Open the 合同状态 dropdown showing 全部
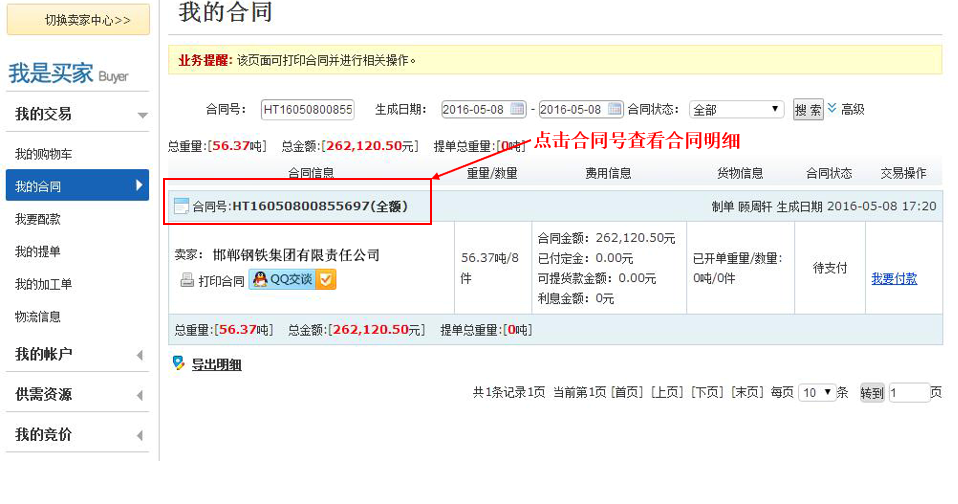958x504 pixels. (736, 109)
